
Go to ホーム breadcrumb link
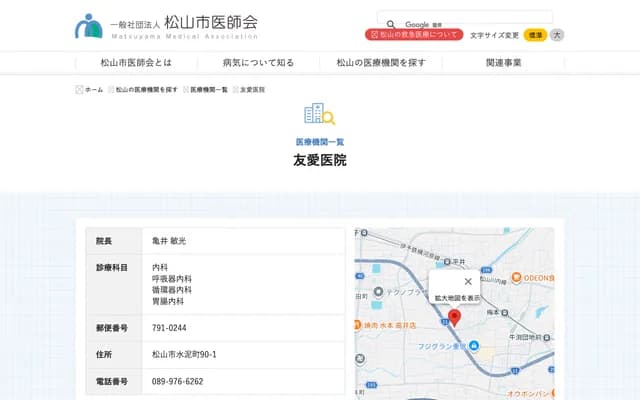pos(92,90)
